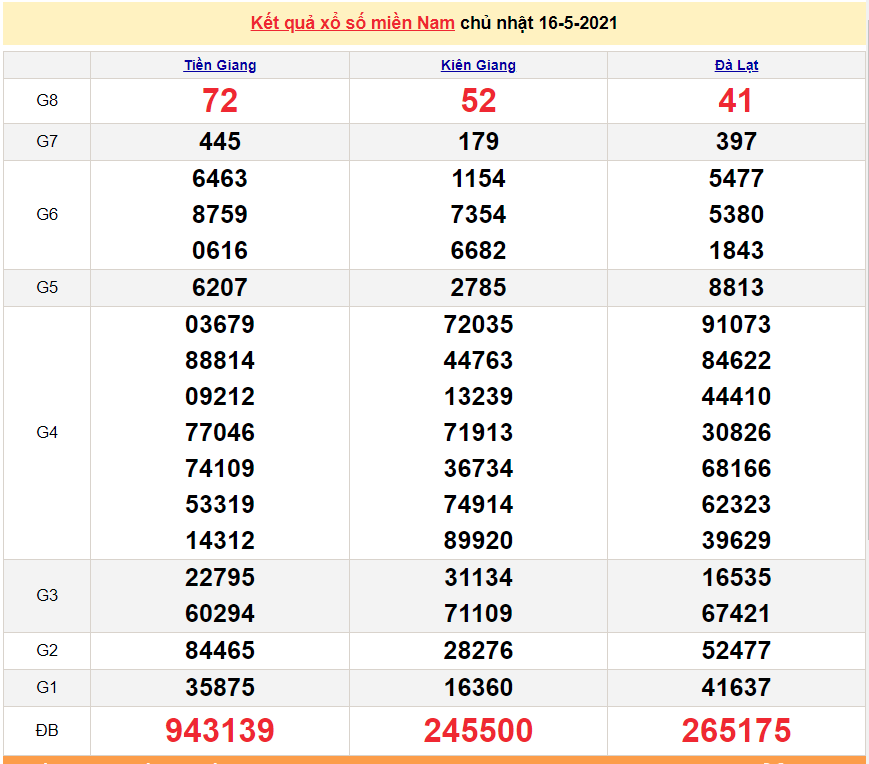
Task: Select the G8 row label
Action: pyautogui.click(x=47, y=101)
